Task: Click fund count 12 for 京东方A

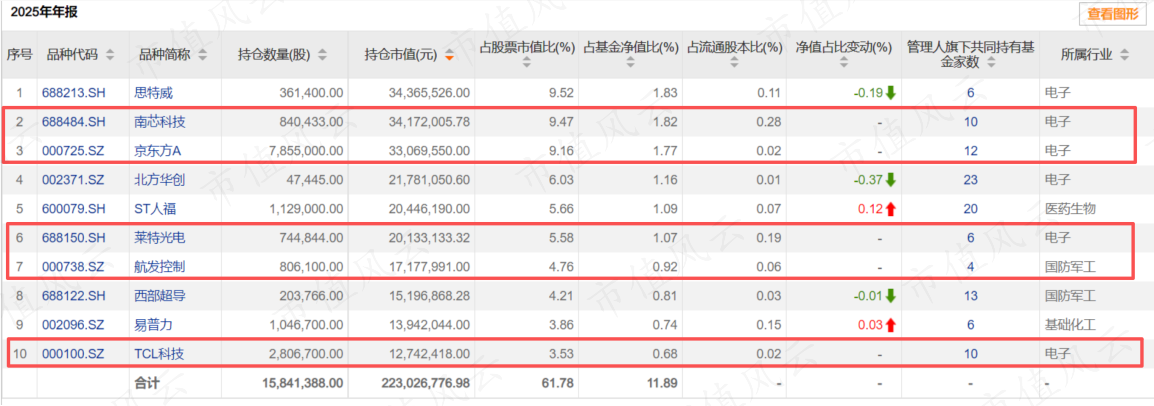Action: [x=971, y=150]
